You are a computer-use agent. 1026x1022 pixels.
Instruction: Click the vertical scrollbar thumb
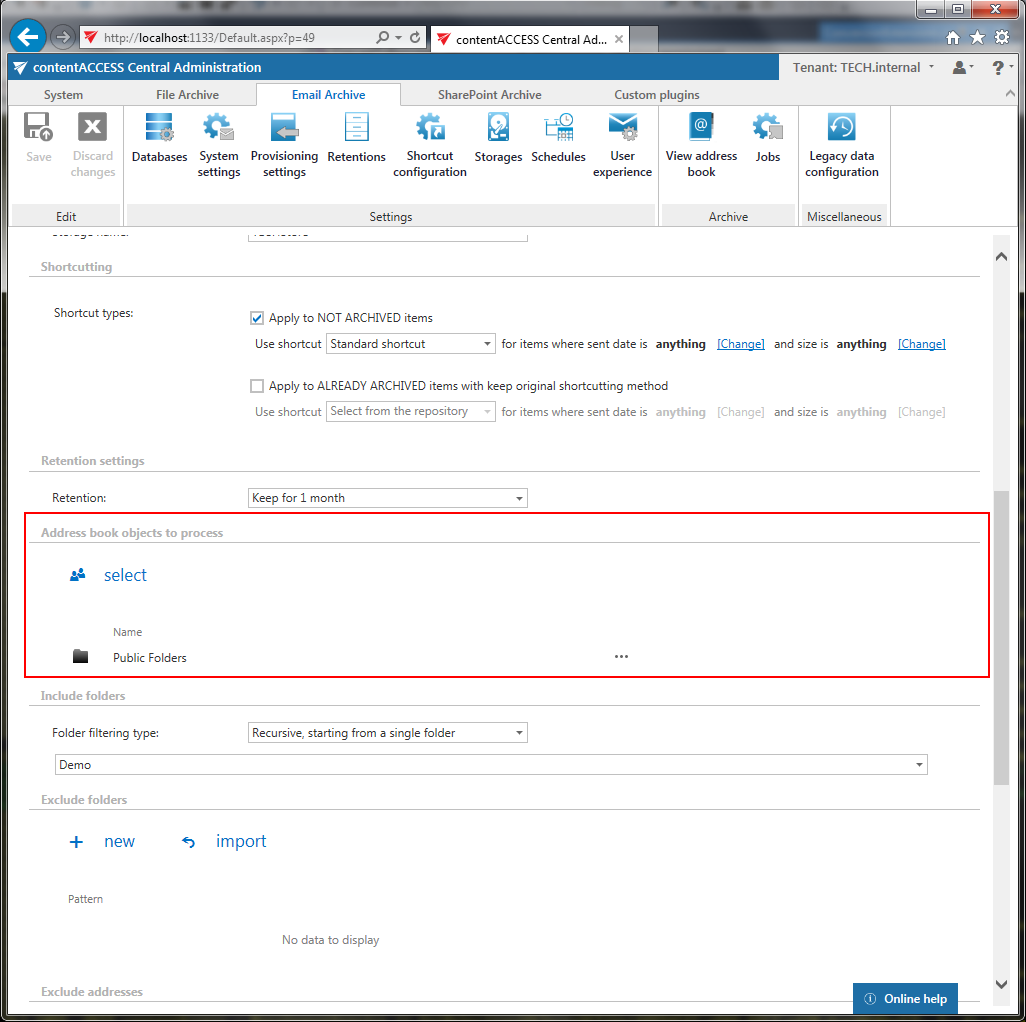1001,638
